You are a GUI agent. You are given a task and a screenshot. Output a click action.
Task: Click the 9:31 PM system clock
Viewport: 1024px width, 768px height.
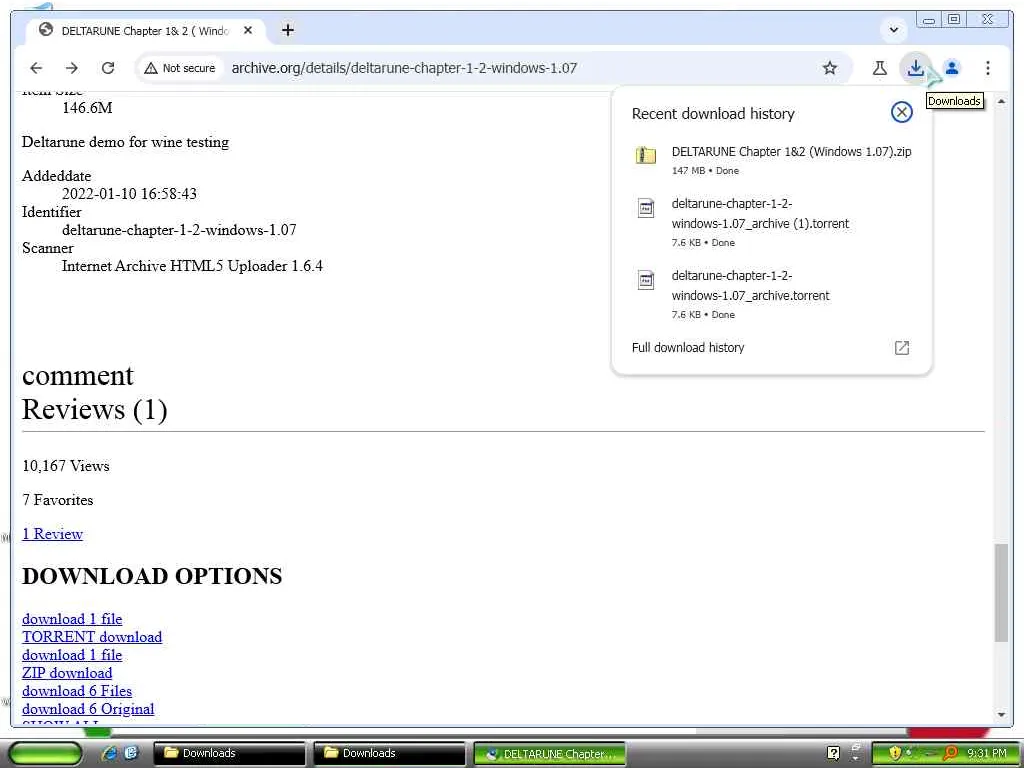[986, 753]
